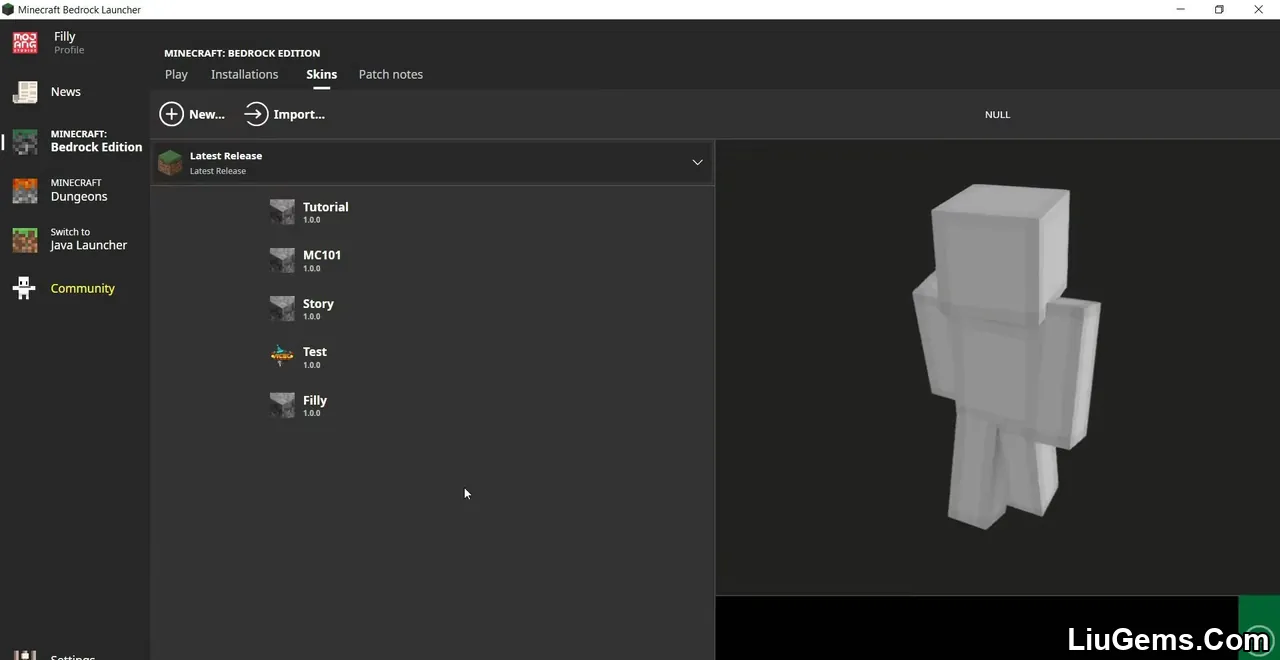
Task: Switch to the Installations tab
Action: tap(245, 74)
